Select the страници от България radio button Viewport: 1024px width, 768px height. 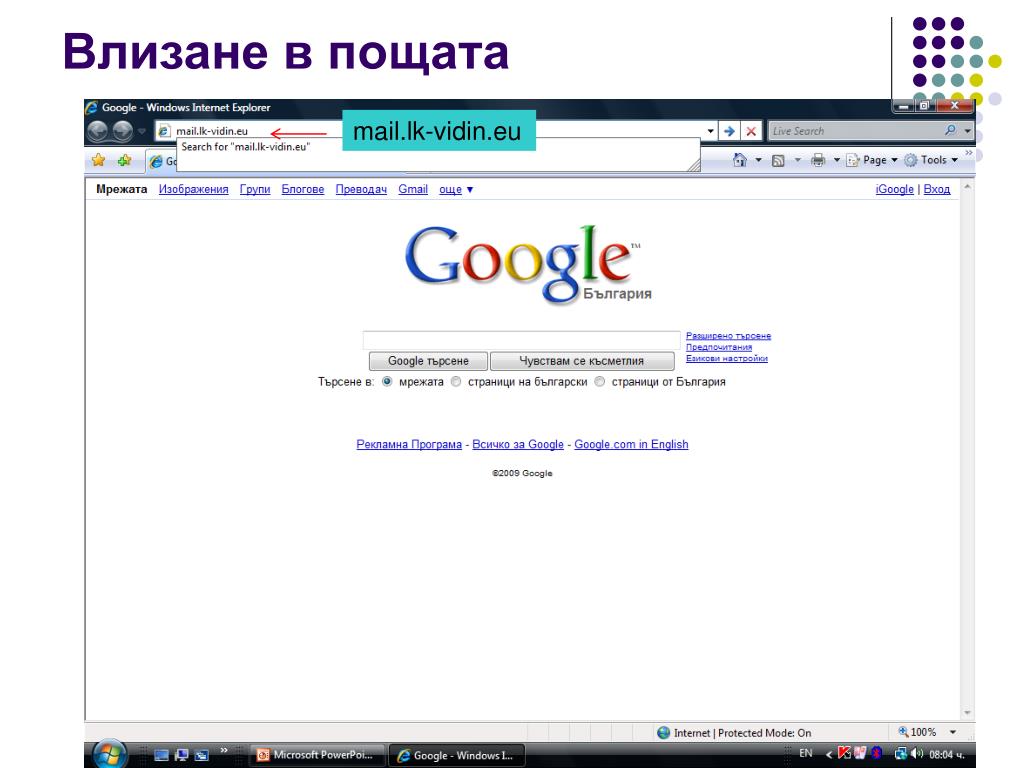pos(600,381)
